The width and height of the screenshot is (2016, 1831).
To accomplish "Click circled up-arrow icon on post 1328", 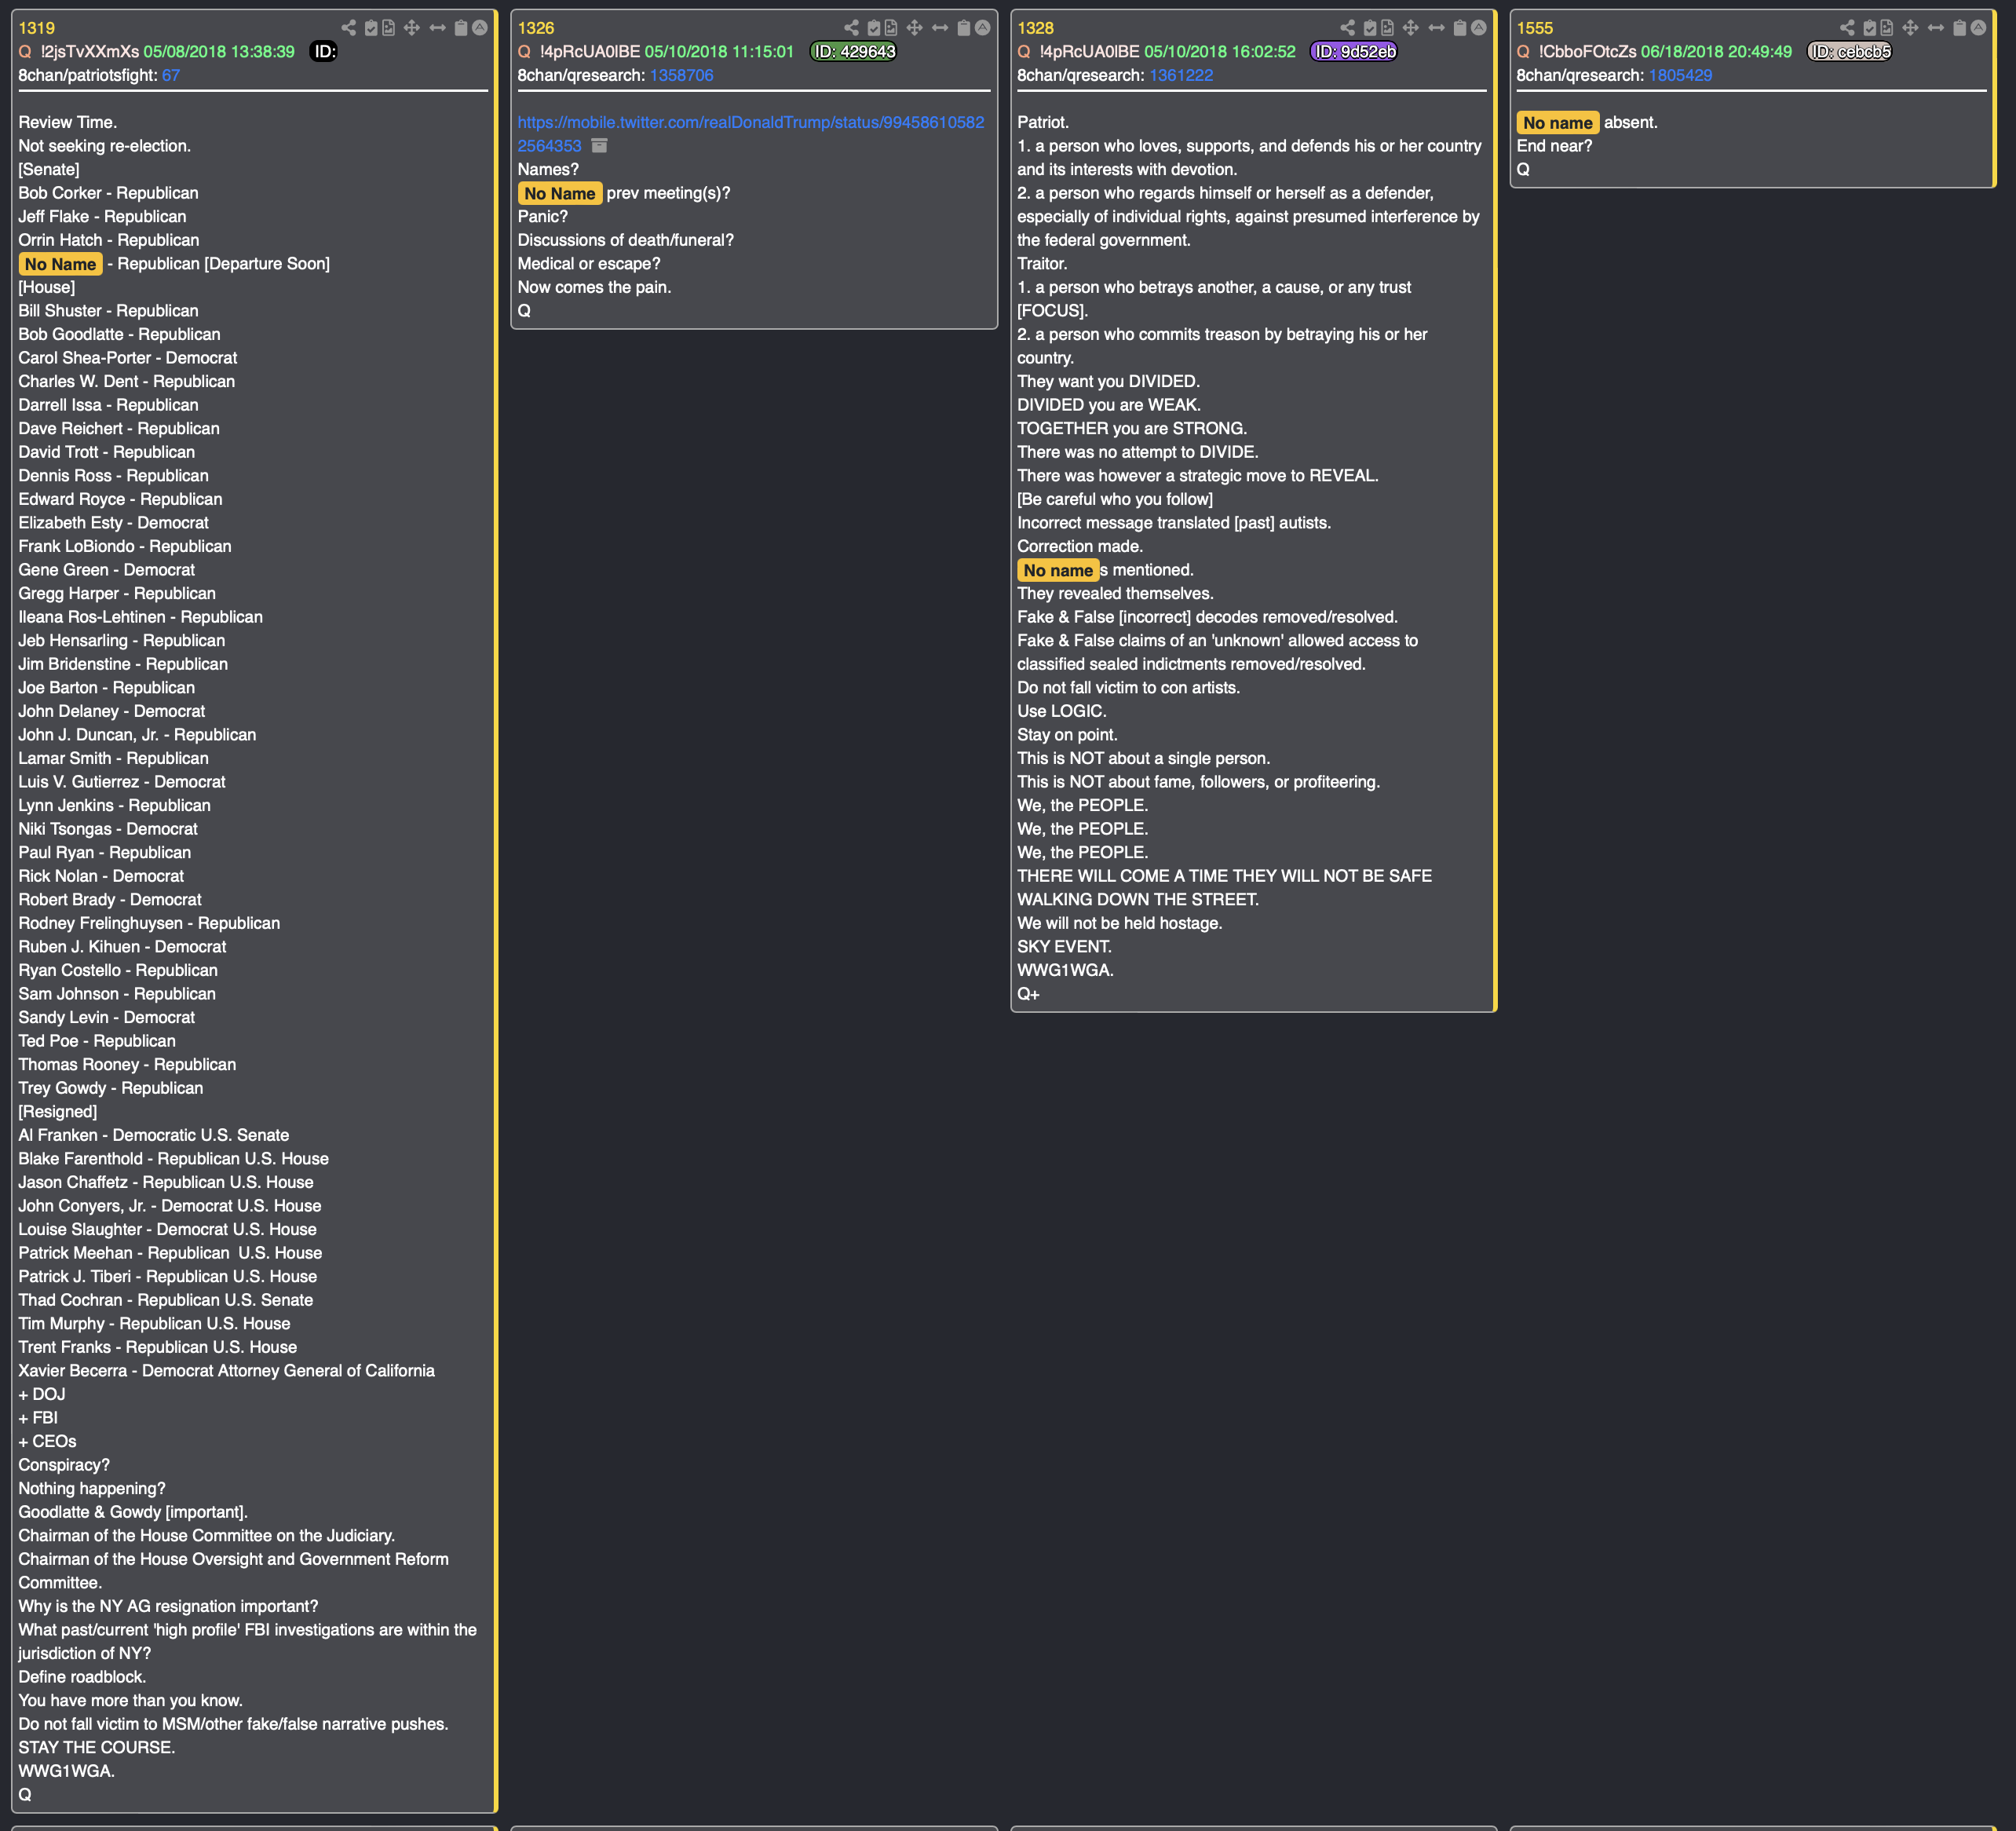I will (1479, 28).
